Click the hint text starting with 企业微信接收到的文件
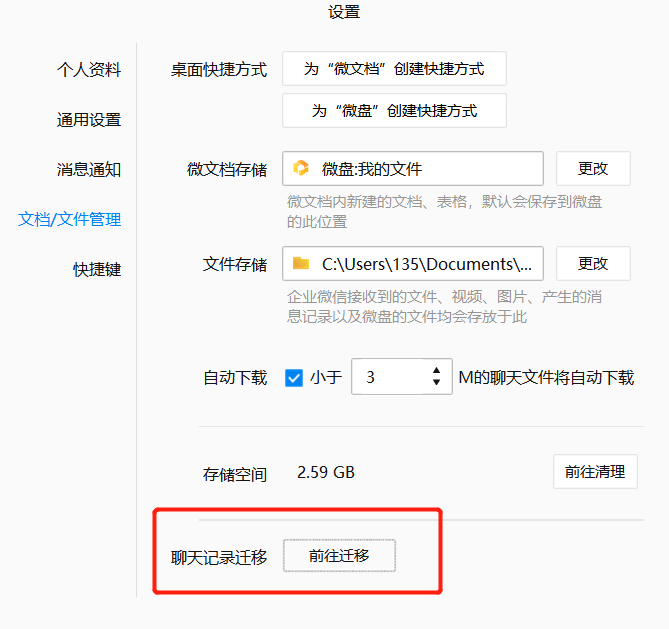 coord(444,306)
